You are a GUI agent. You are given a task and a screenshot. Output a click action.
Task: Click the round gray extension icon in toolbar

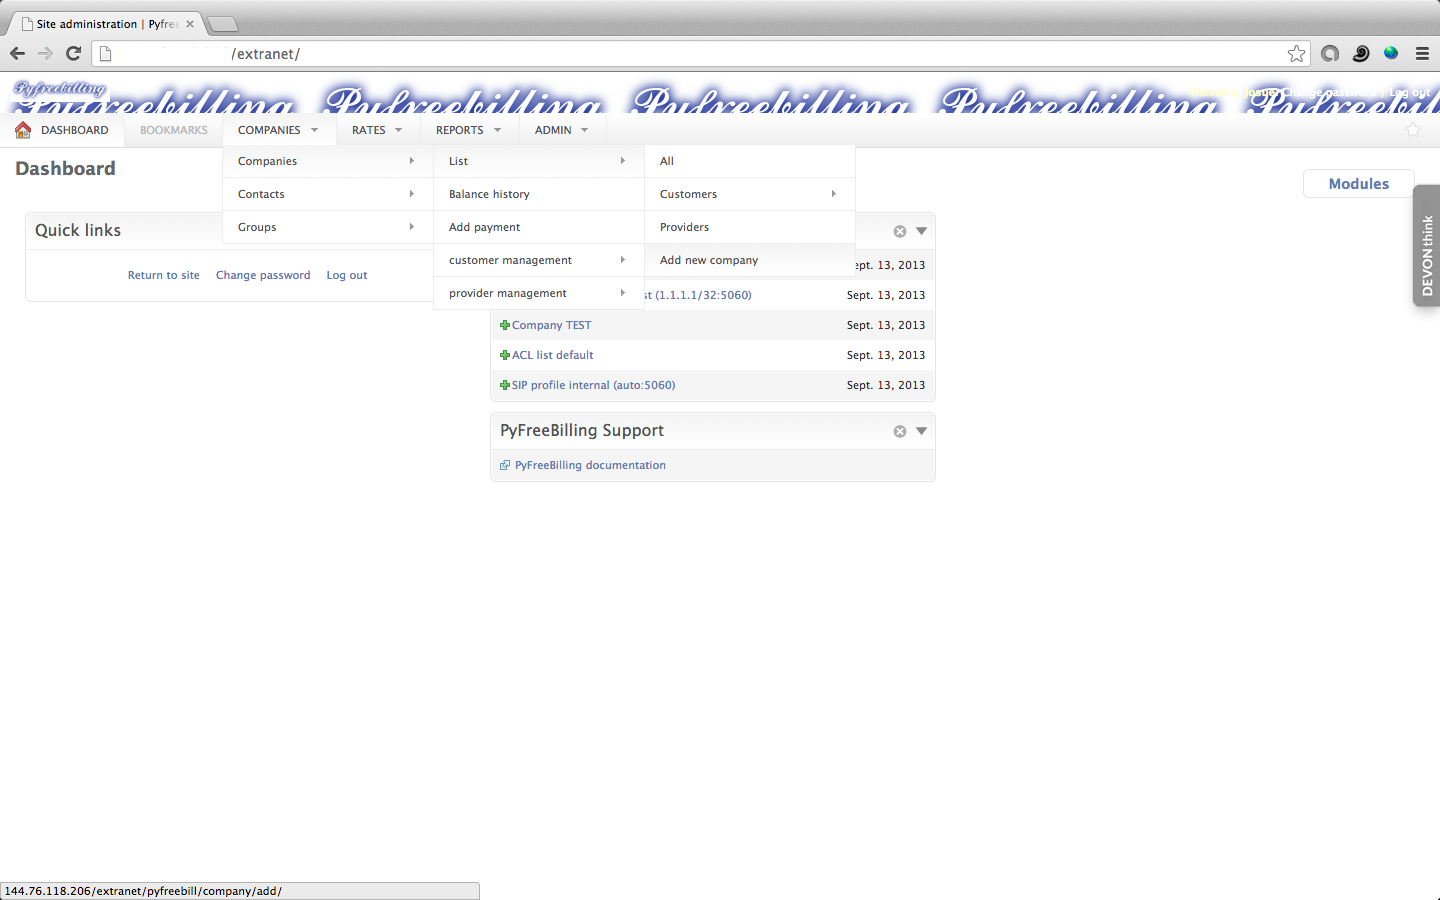point(1330,54)
